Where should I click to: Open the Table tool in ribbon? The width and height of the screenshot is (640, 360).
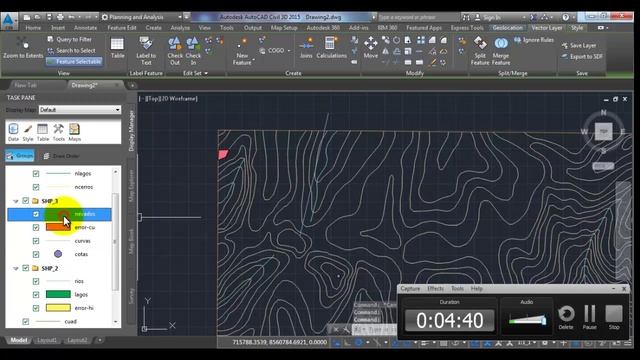117,48
